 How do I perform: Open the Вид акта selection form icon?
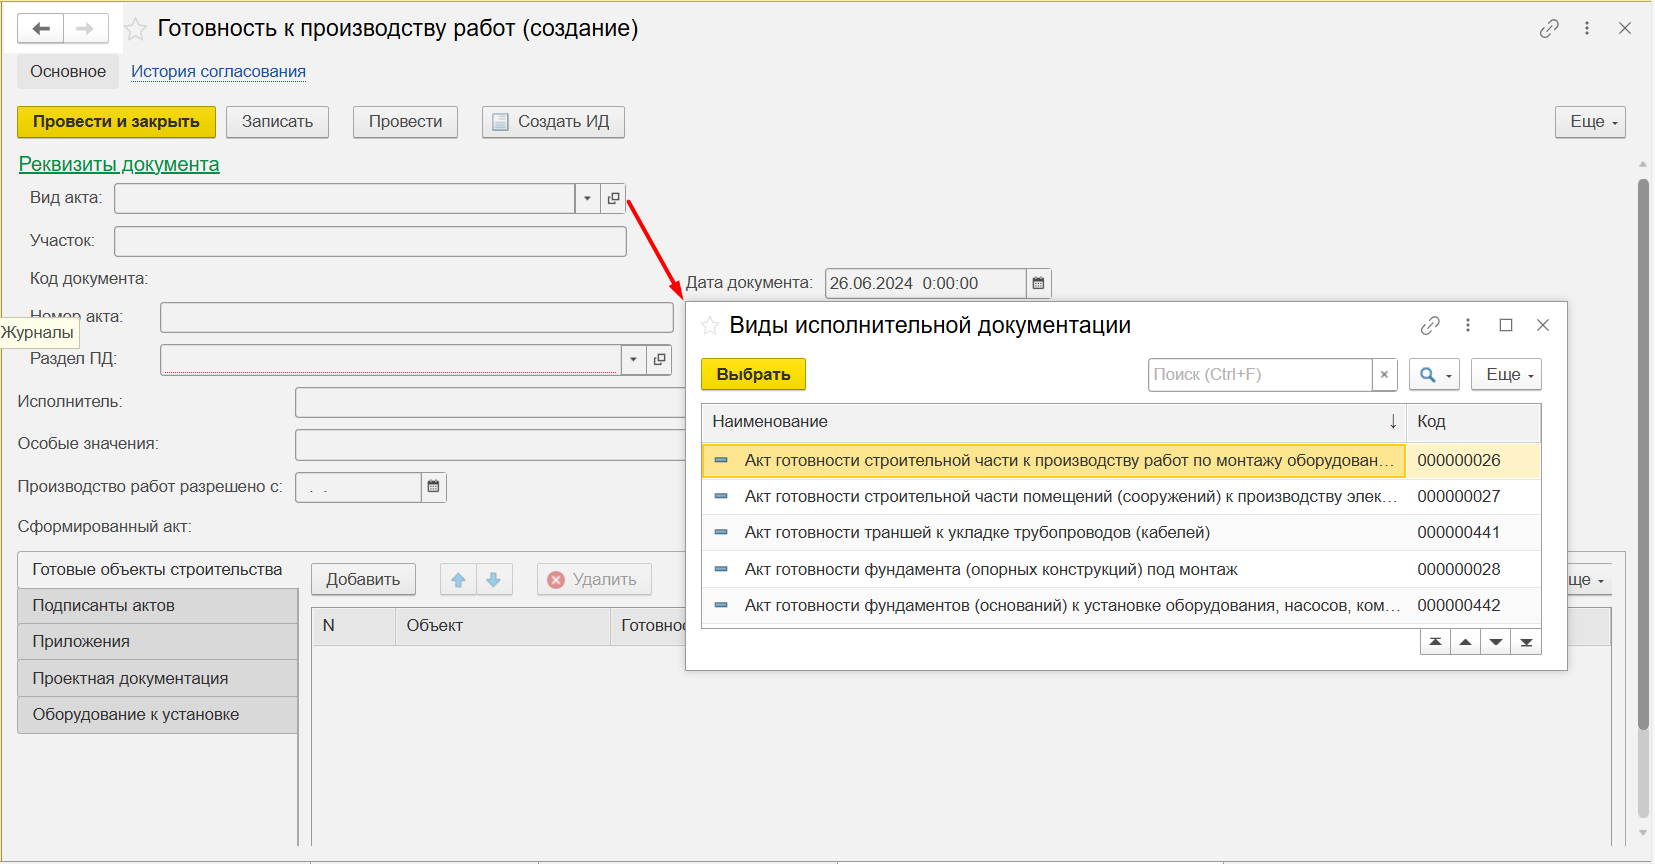tap(614, 198)
